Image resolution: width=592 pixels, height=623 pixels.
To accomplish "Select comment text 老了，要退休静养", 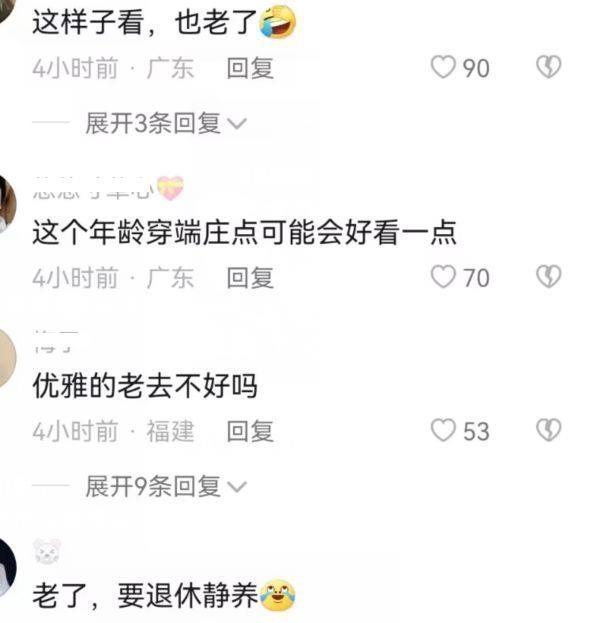I will coord(164,596).
